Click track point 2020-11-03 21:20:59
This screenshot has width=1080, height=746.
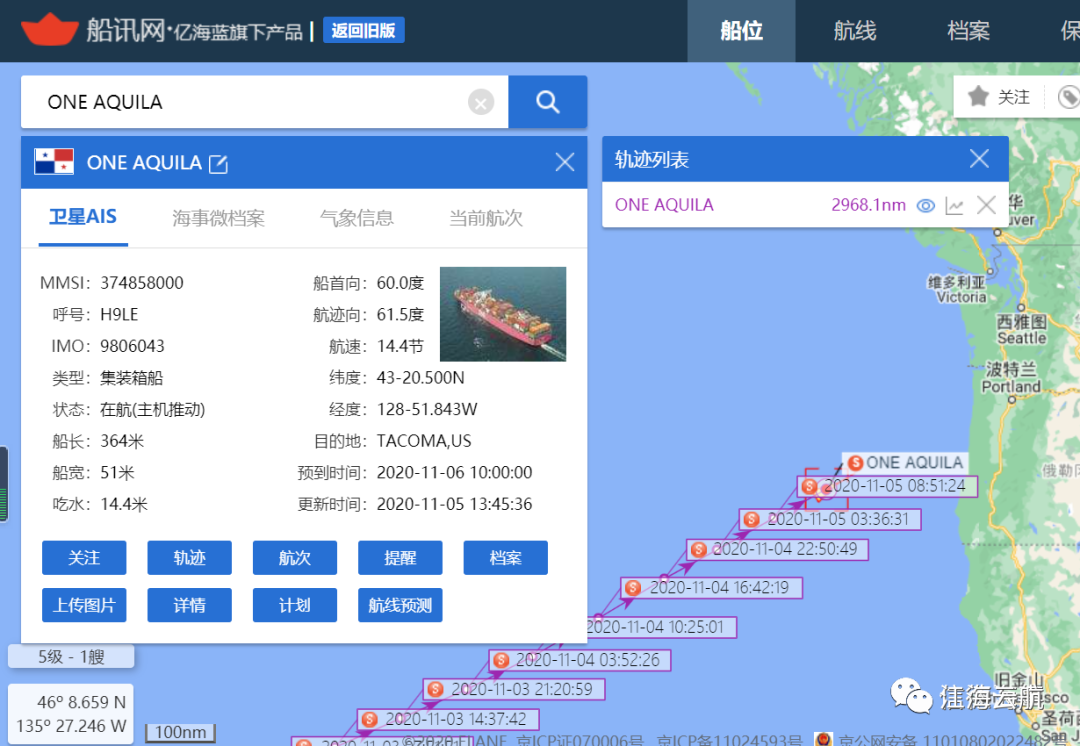514,689
